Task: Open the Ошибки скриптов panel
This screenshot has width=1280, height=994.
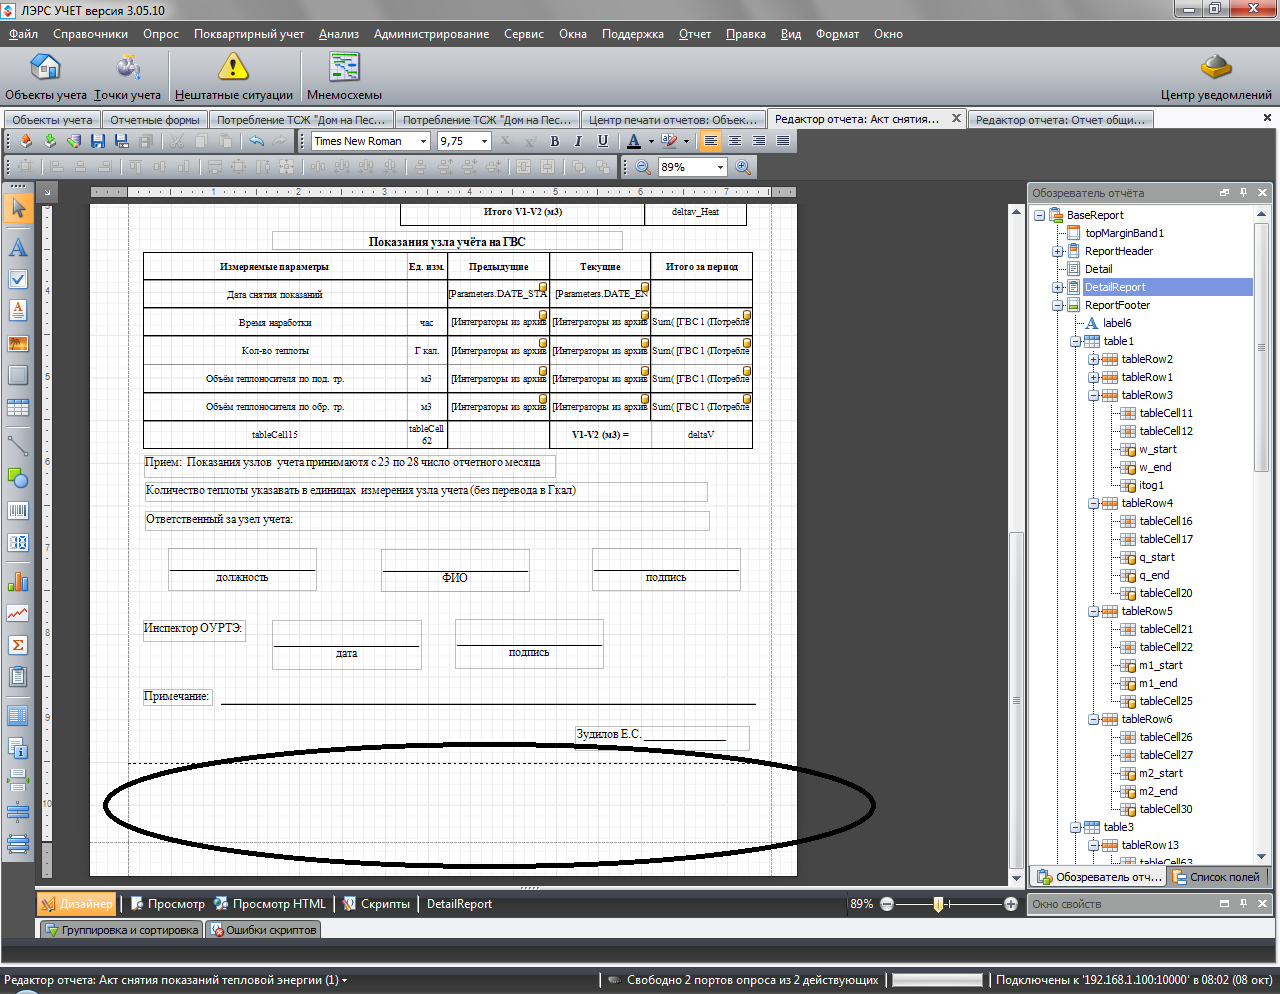Action: (263, 930)
